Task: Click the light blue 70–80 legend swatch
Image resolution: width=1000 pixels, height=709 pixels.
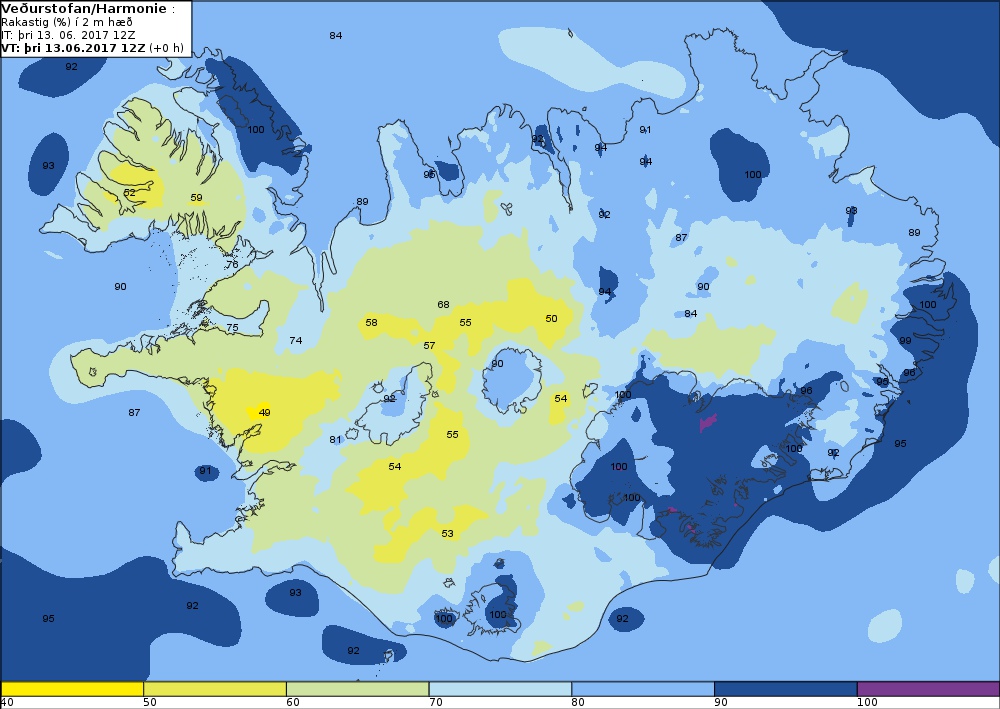Action: tap(501, 689)
